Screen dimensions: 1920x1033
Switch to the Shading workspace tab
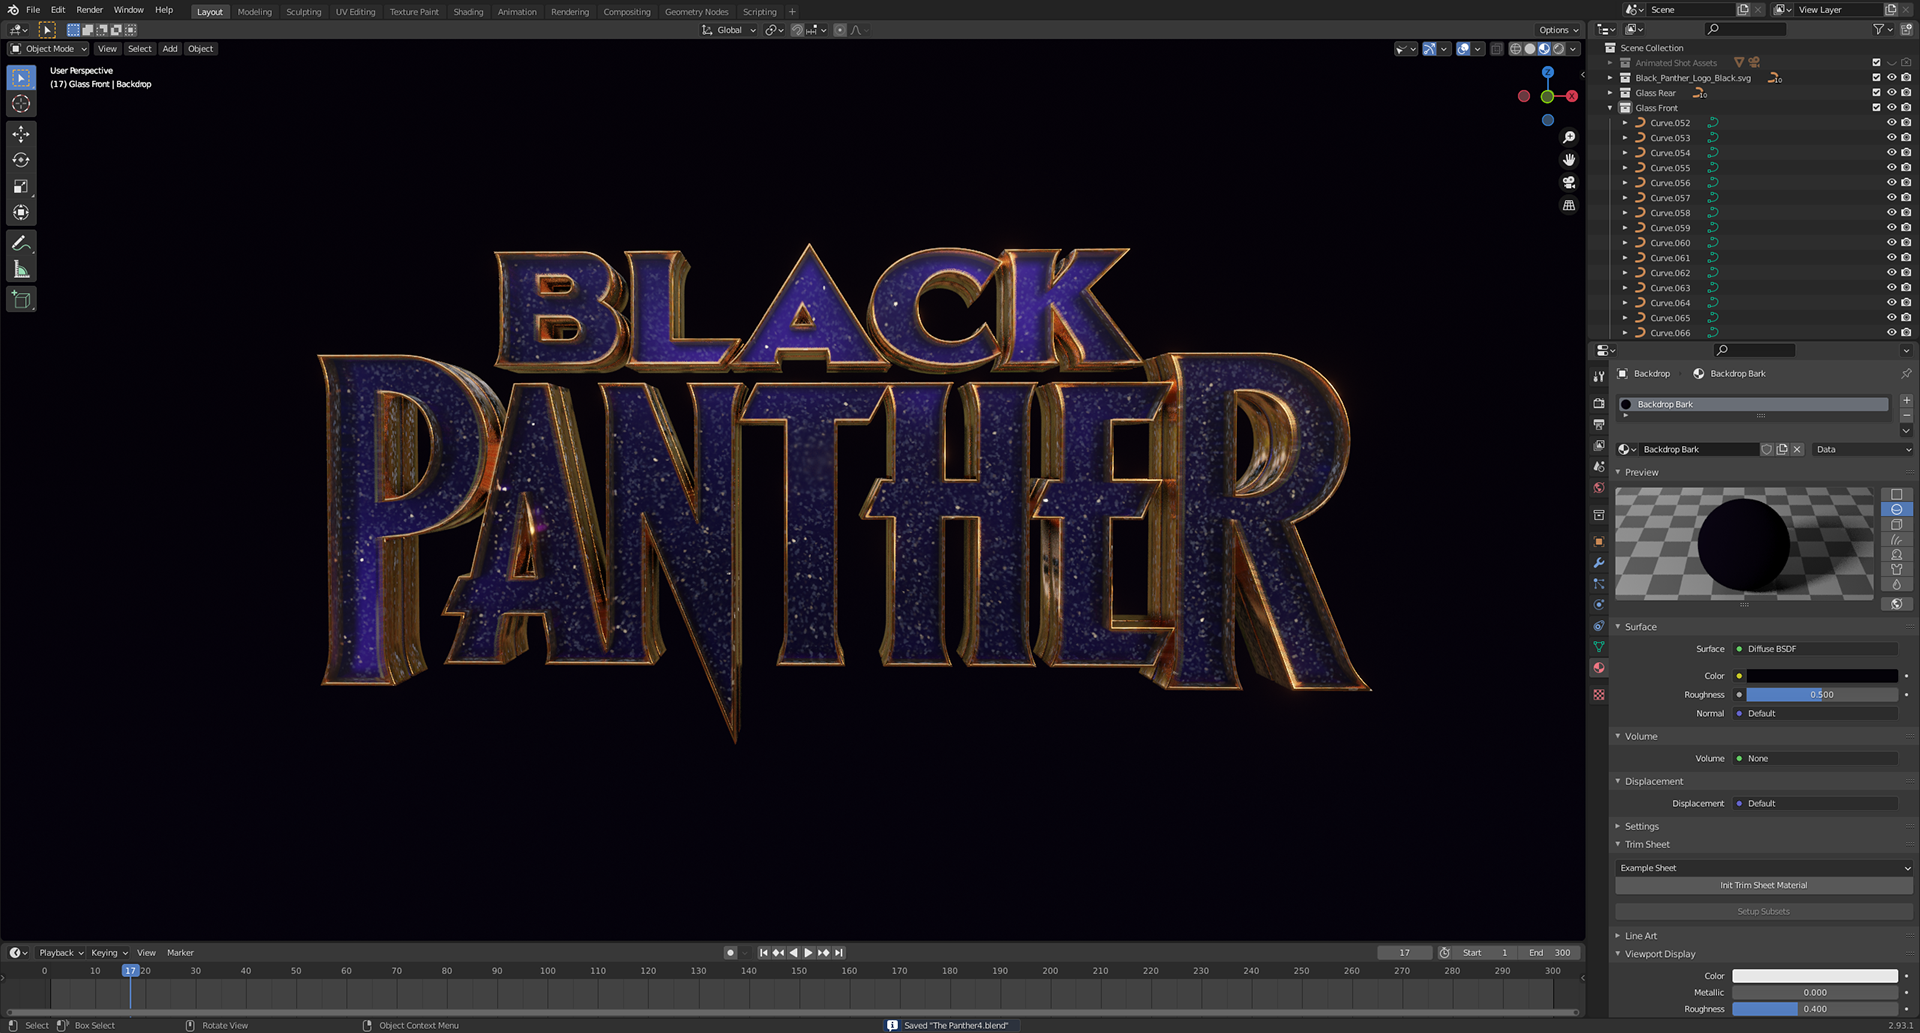(468, 12)
